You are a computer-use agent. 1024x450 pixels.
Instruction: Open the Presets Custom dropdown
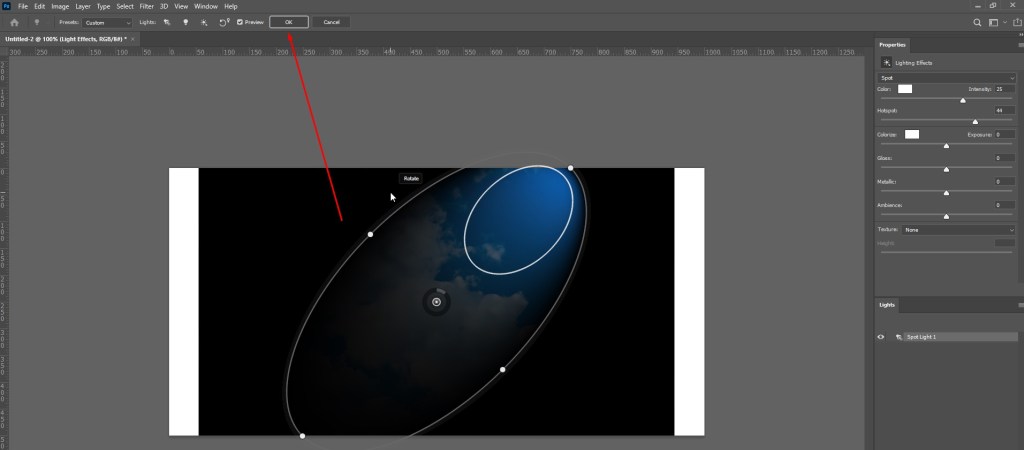[107, 22]
